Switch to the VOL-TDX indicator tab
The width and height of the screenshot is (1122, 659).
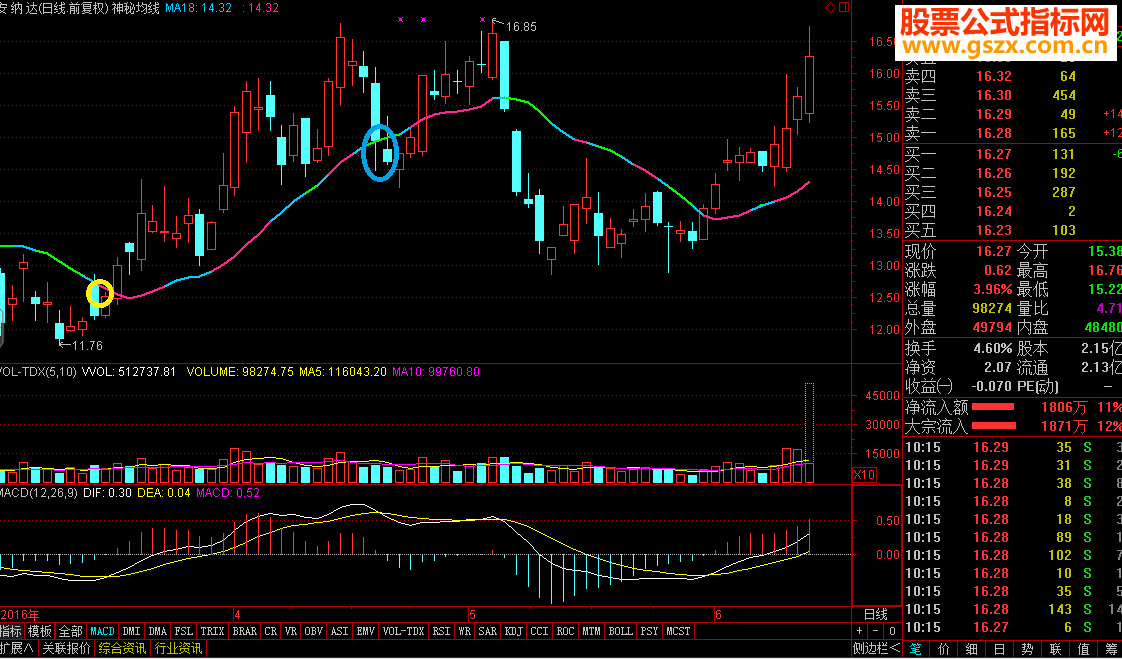(404, 632)
